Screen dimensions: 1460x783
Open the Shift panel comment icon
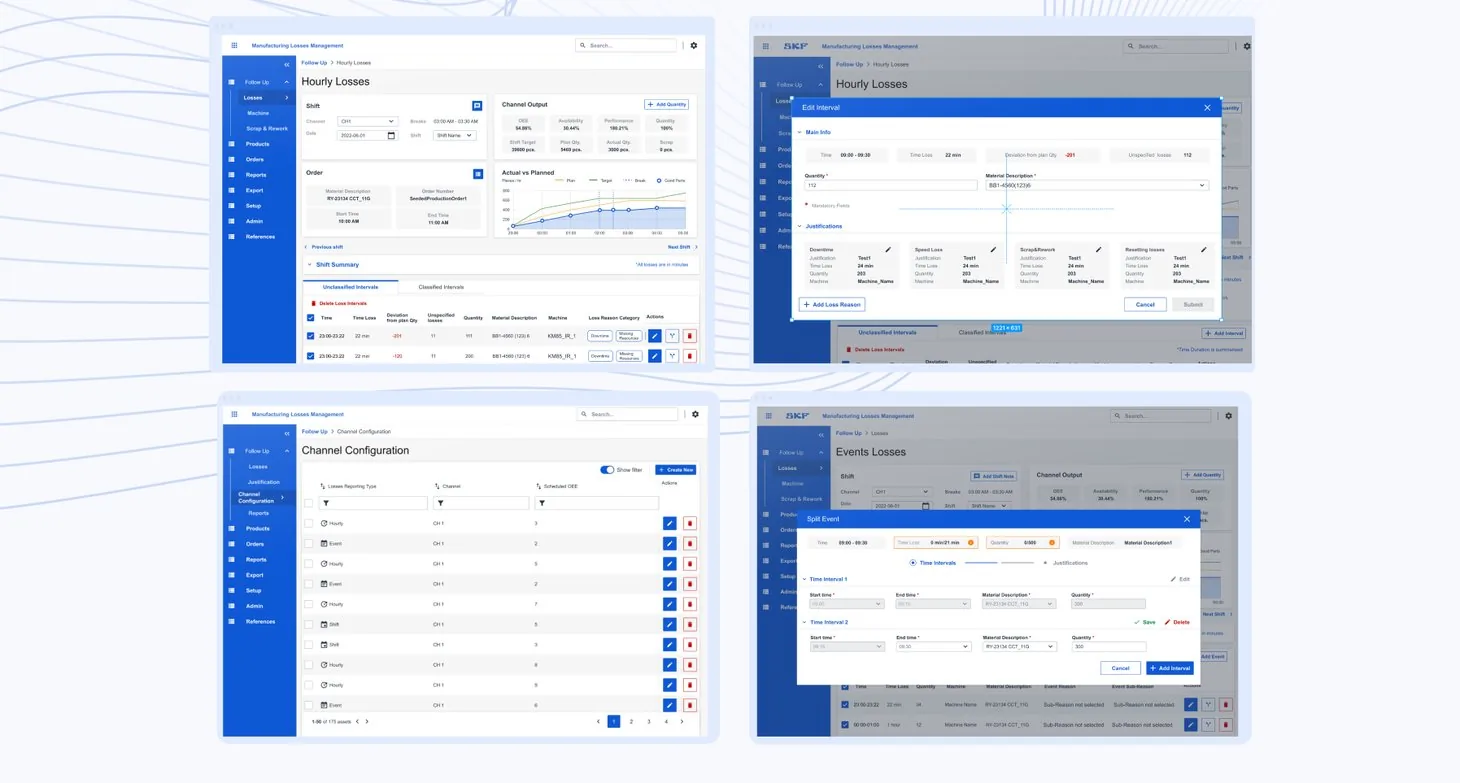477,105
